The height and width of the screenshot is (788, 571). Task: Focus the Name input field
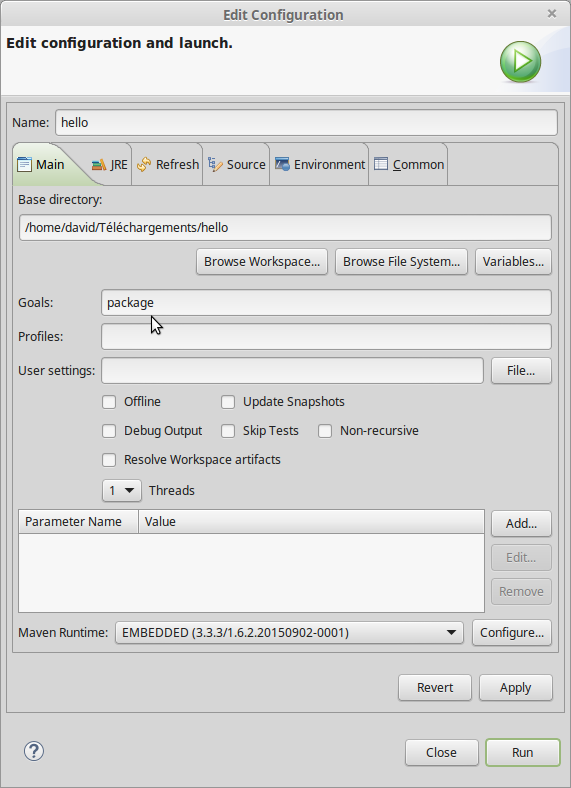(306, 123)
